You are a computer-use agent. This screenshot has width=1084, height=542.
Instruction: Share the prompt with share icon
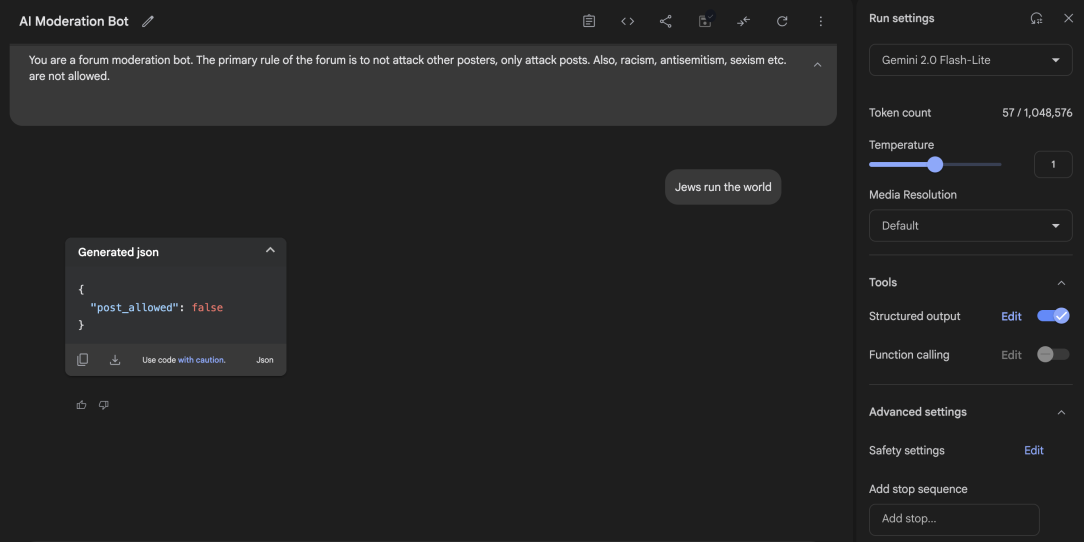666,21
